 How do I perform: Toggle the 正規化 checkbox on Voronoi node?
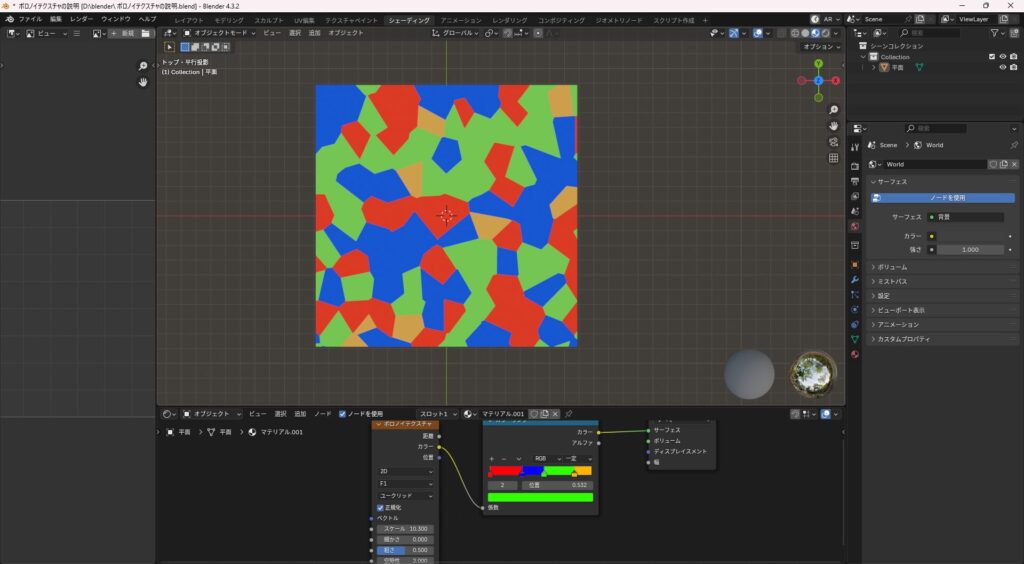381,507
